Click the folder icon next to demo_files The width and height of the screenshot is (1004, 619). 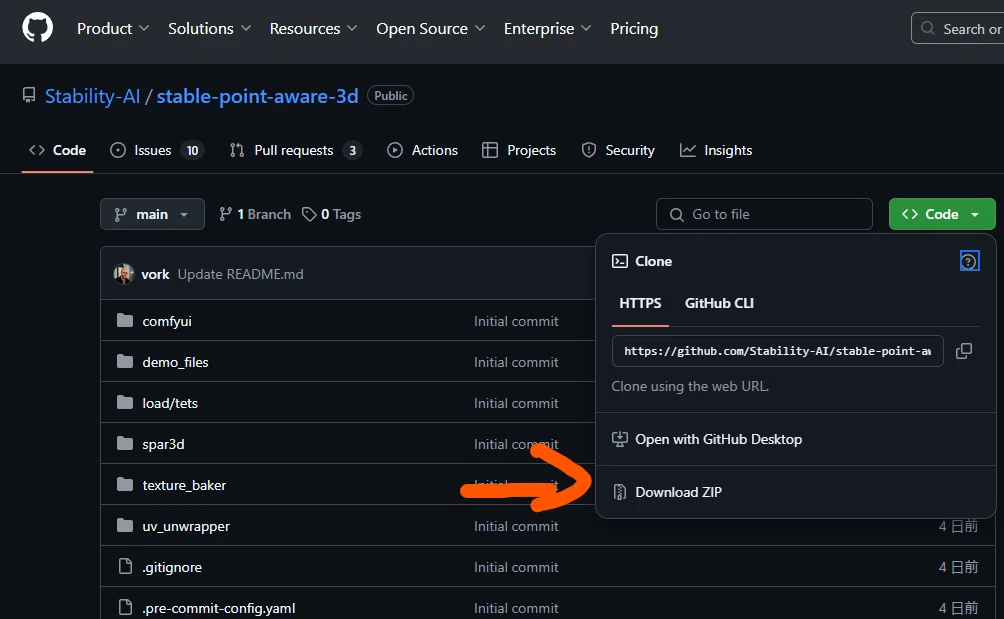click(125, 361)
